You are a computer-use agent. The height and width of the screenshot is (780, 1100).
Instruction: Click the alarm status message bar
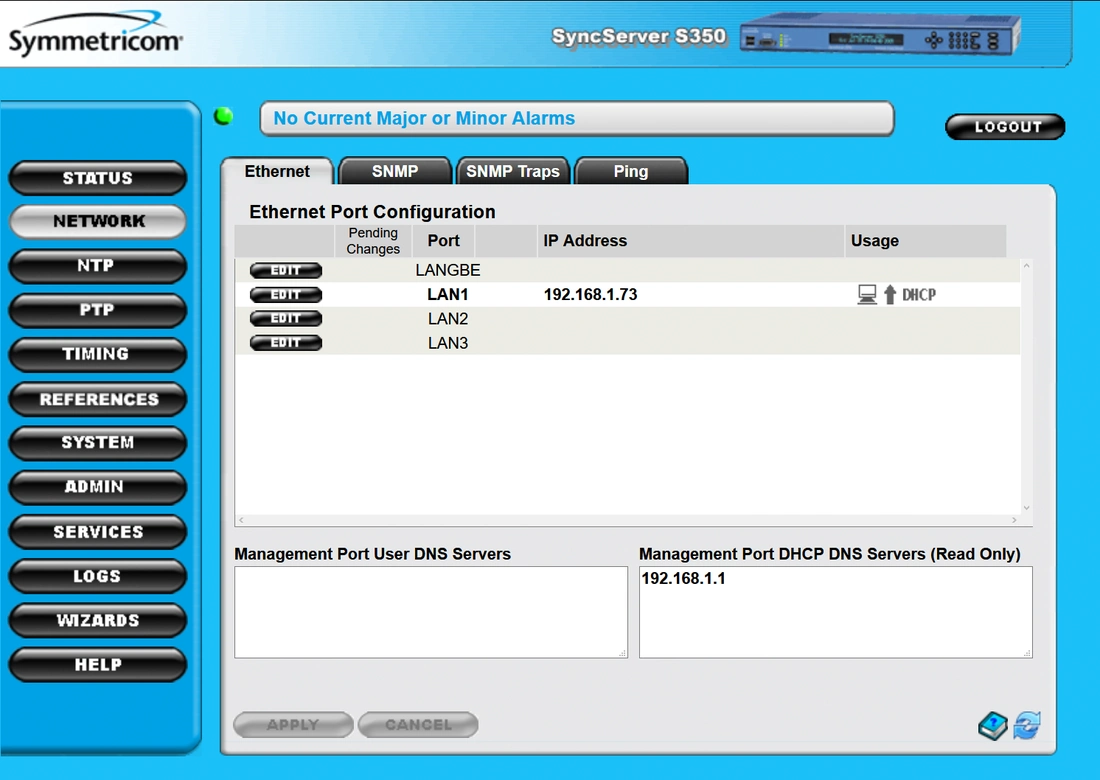point(577,119)
